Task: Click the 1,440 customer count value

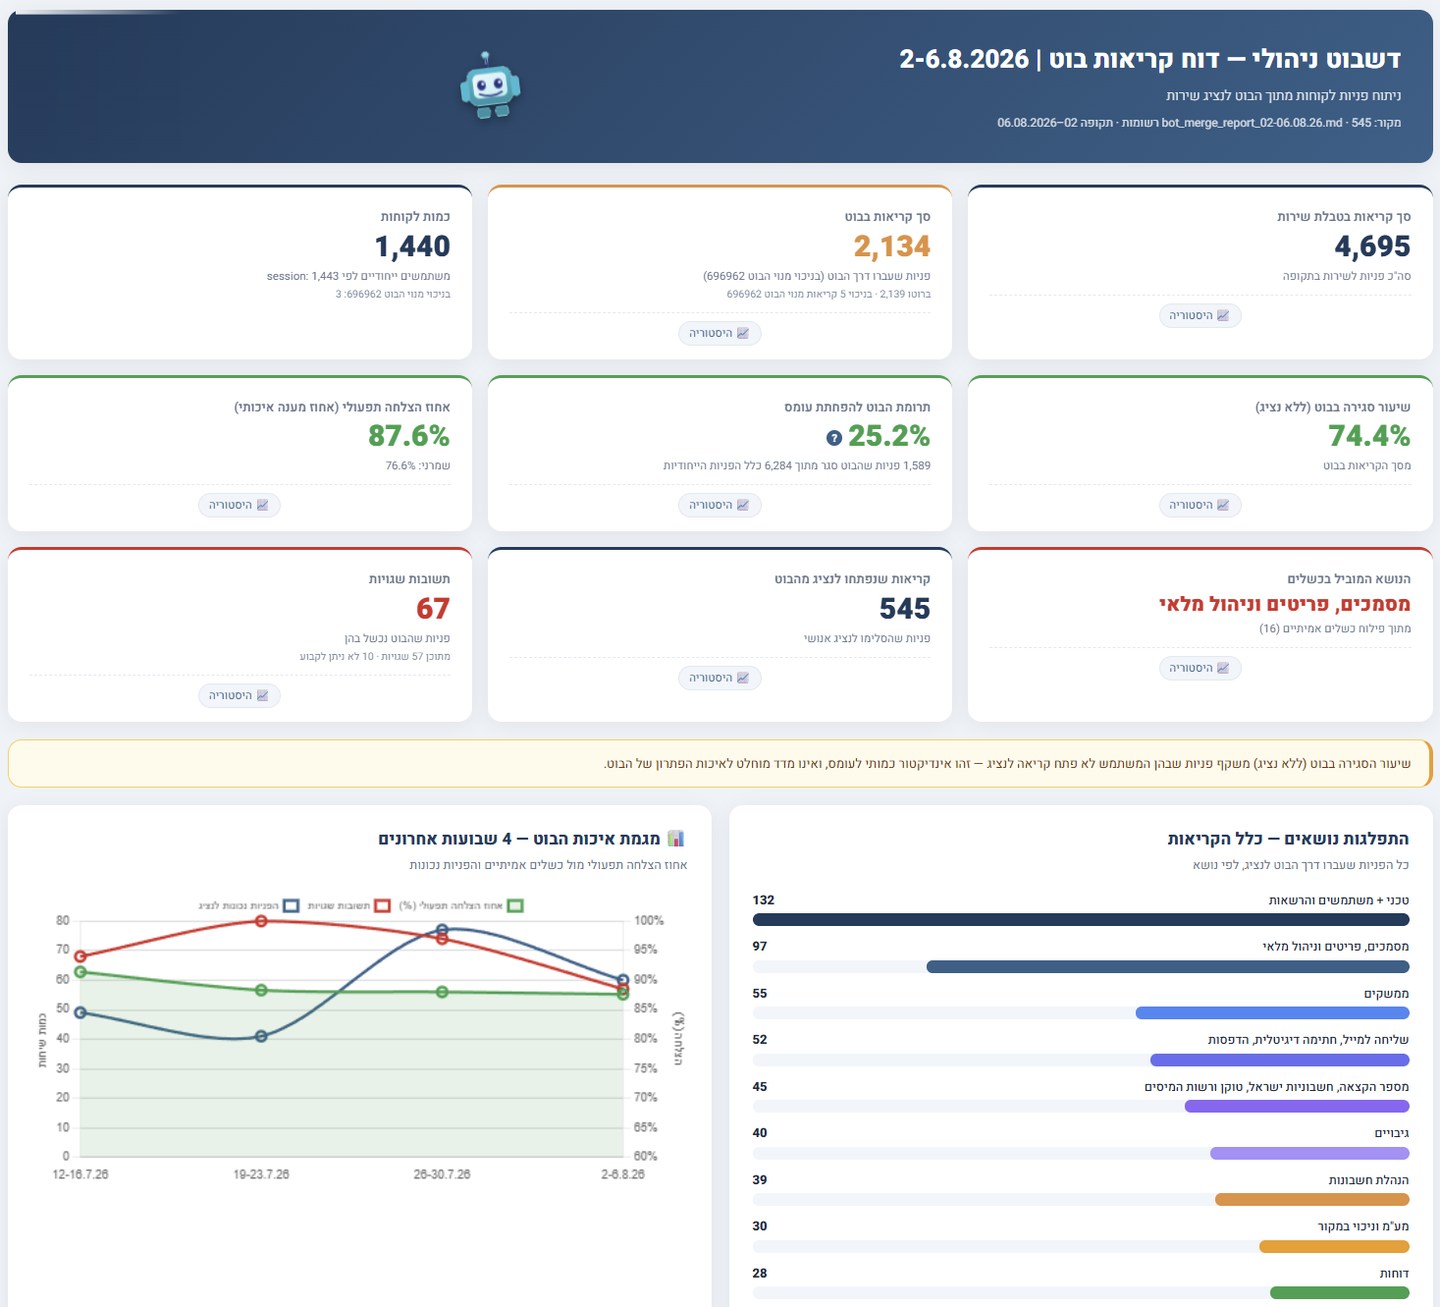Action: (x=412, y=246)
